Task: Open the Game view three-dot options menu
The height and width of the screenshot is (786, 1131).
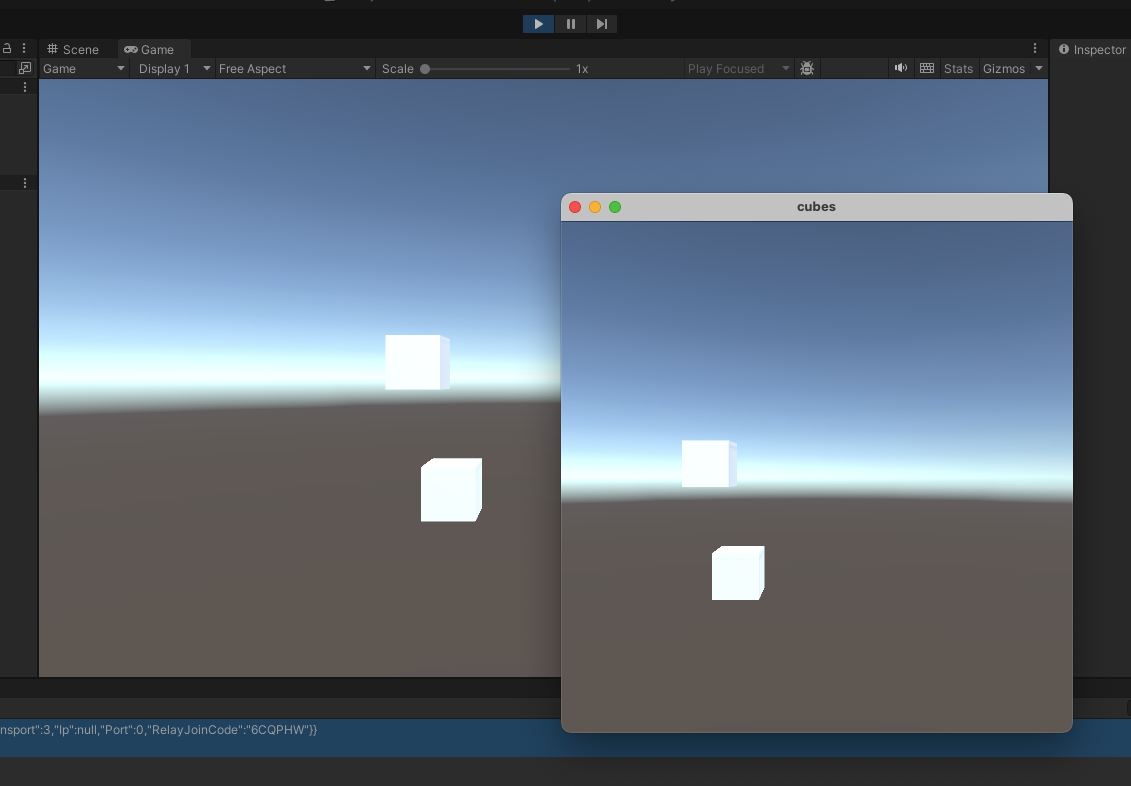Action: (1035, 48)
